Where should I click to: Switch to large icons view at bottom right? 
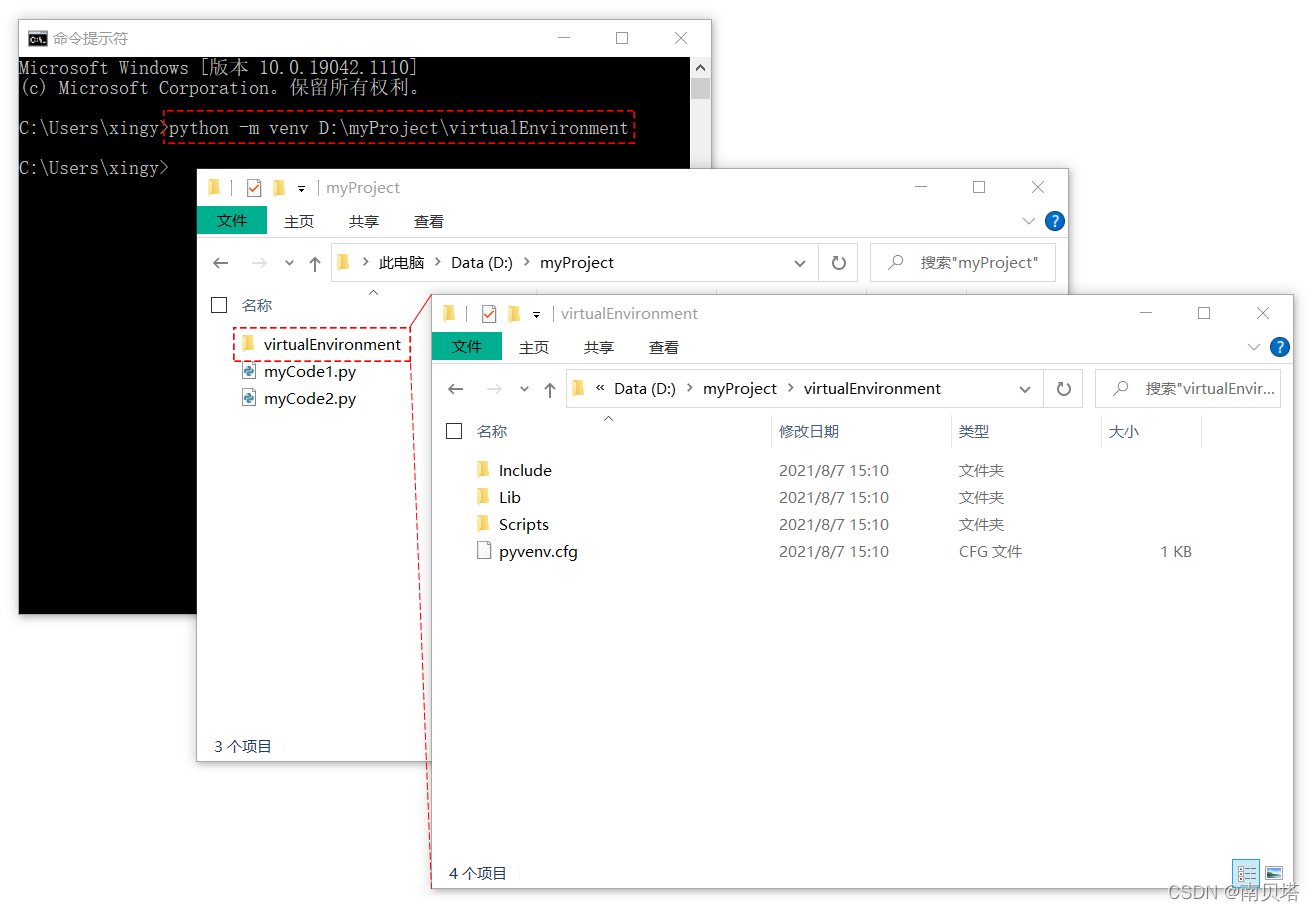[1274, 872]
